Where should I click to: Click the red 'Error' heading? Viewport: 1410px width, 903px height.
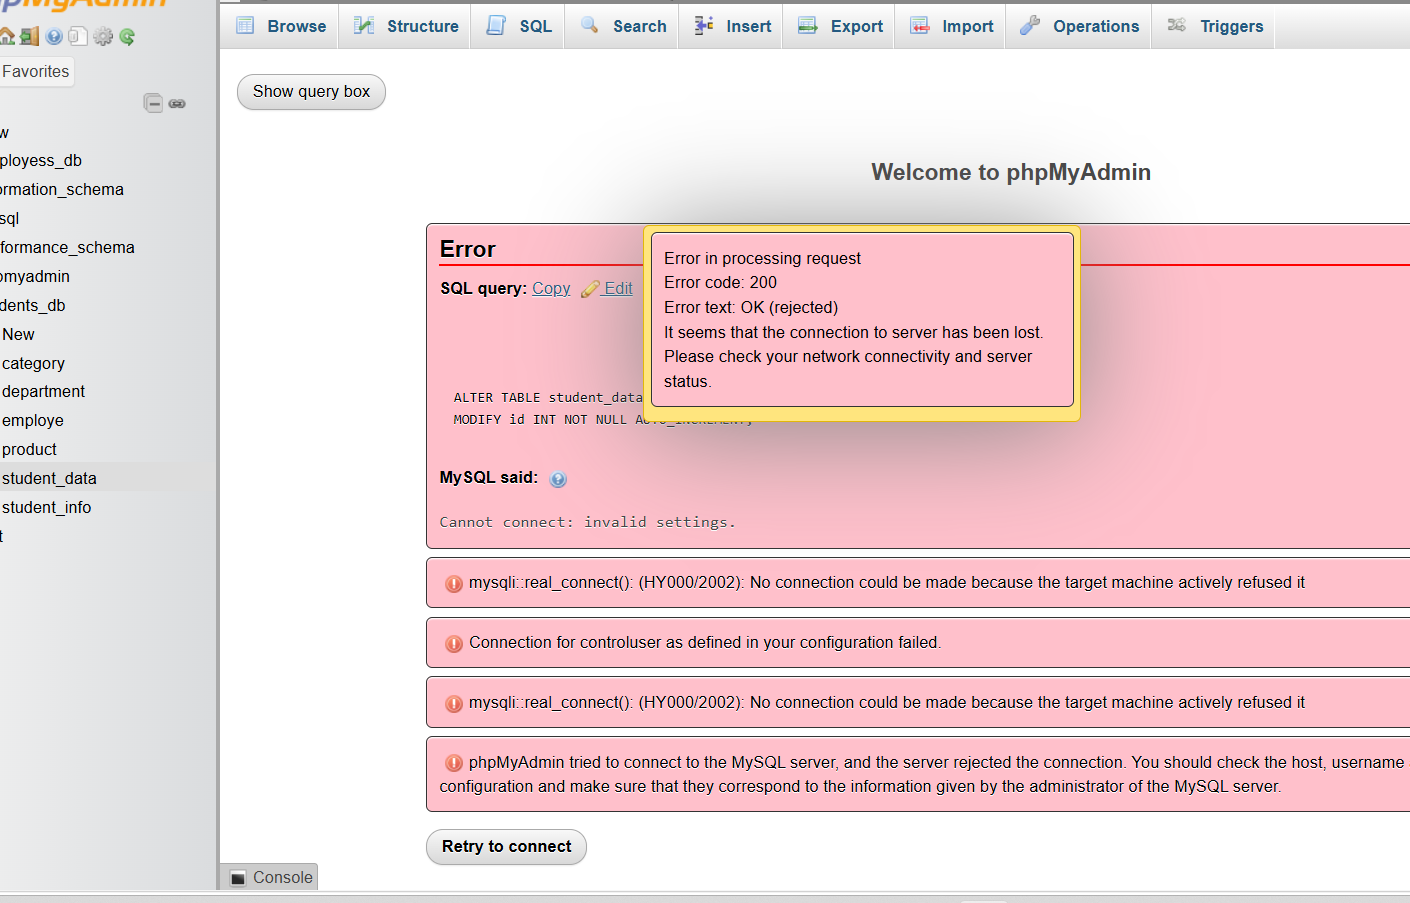(468, 249)
